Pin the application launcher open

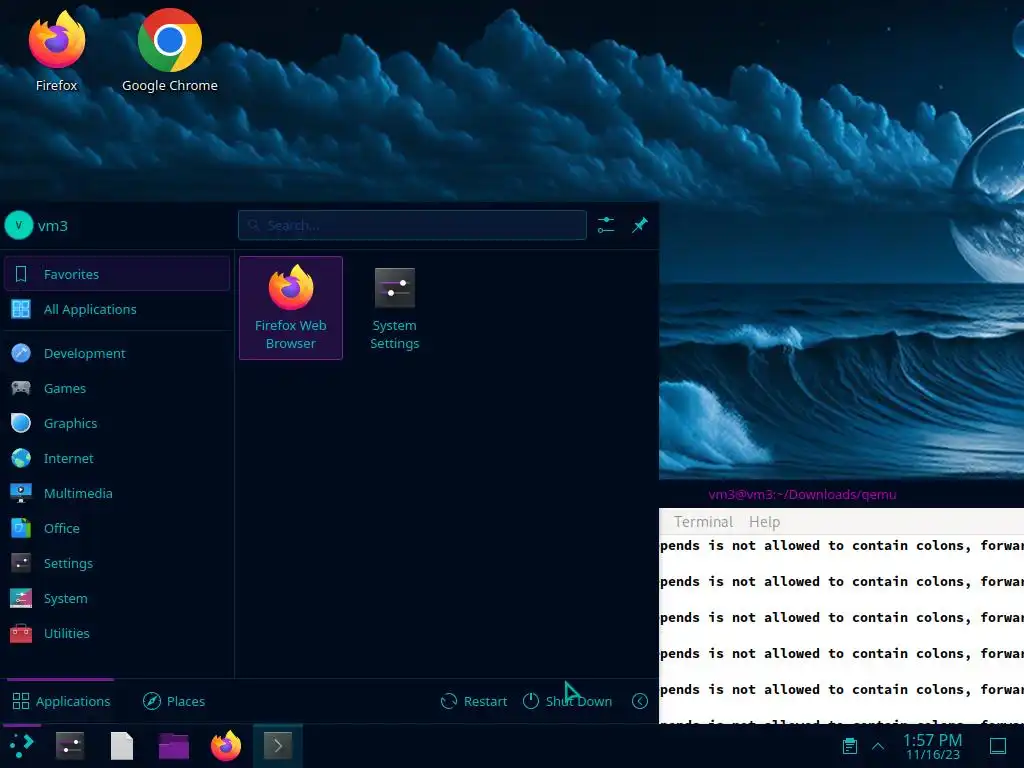click(x=640, y=225)
